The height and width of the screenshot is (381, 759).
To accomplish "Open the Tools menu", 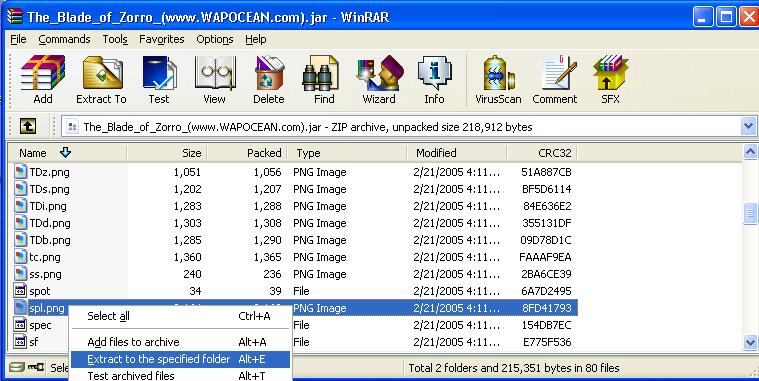I will point(115,39).
